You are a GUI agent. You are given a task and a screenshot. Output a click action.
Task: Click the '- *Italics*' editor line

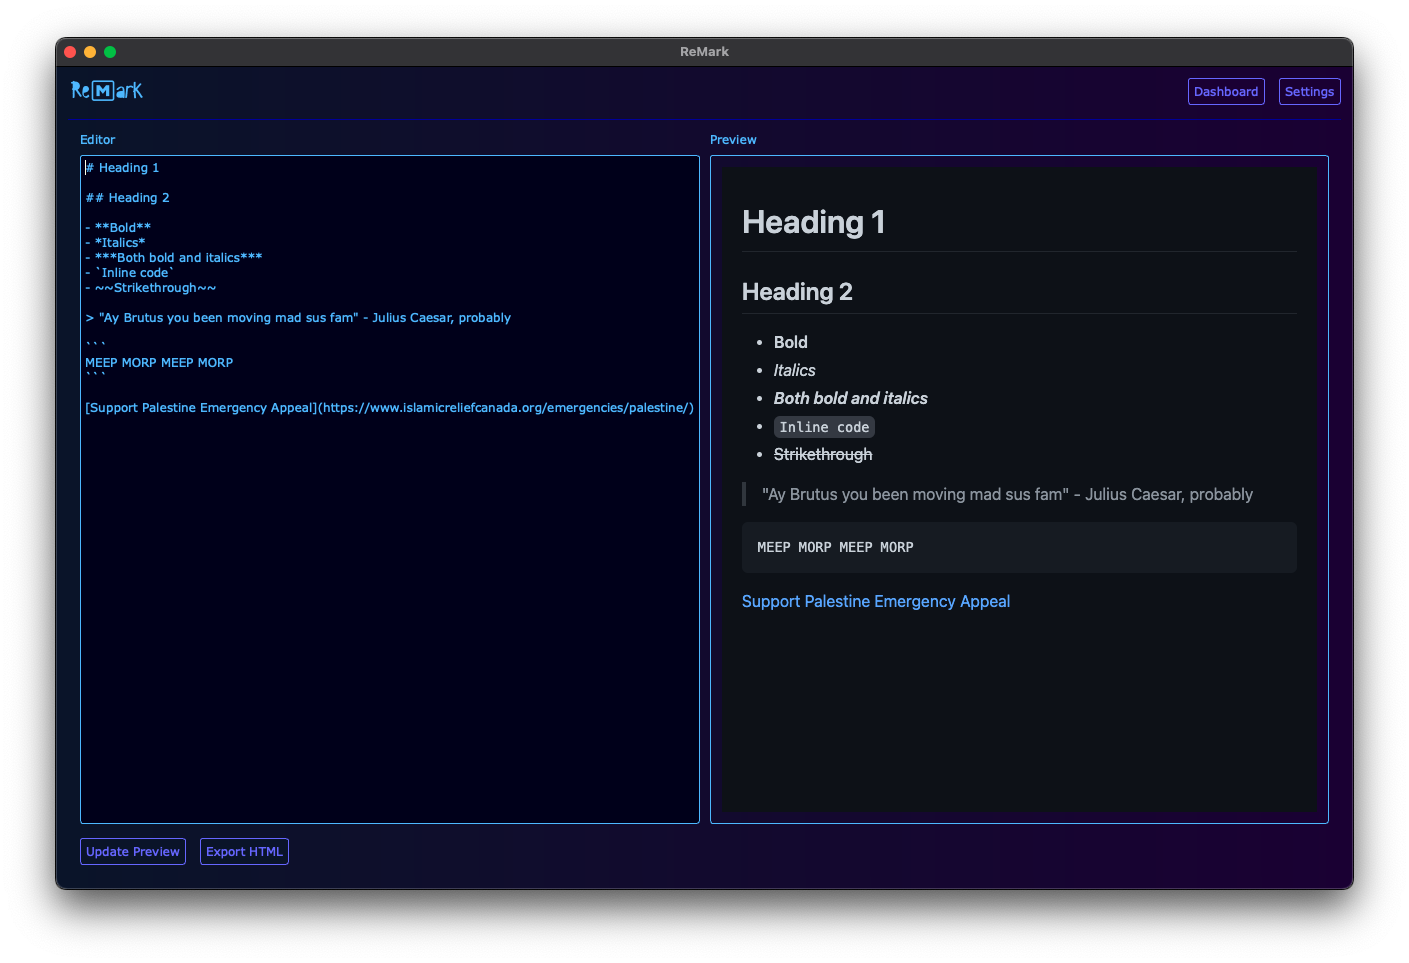[115, 243]
